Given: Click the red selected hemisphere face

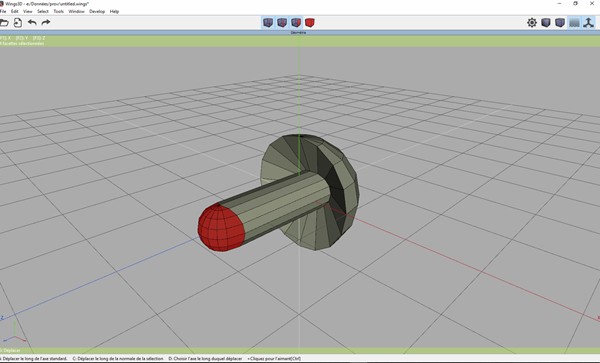Looking at the screenshot, I should 221,228.
